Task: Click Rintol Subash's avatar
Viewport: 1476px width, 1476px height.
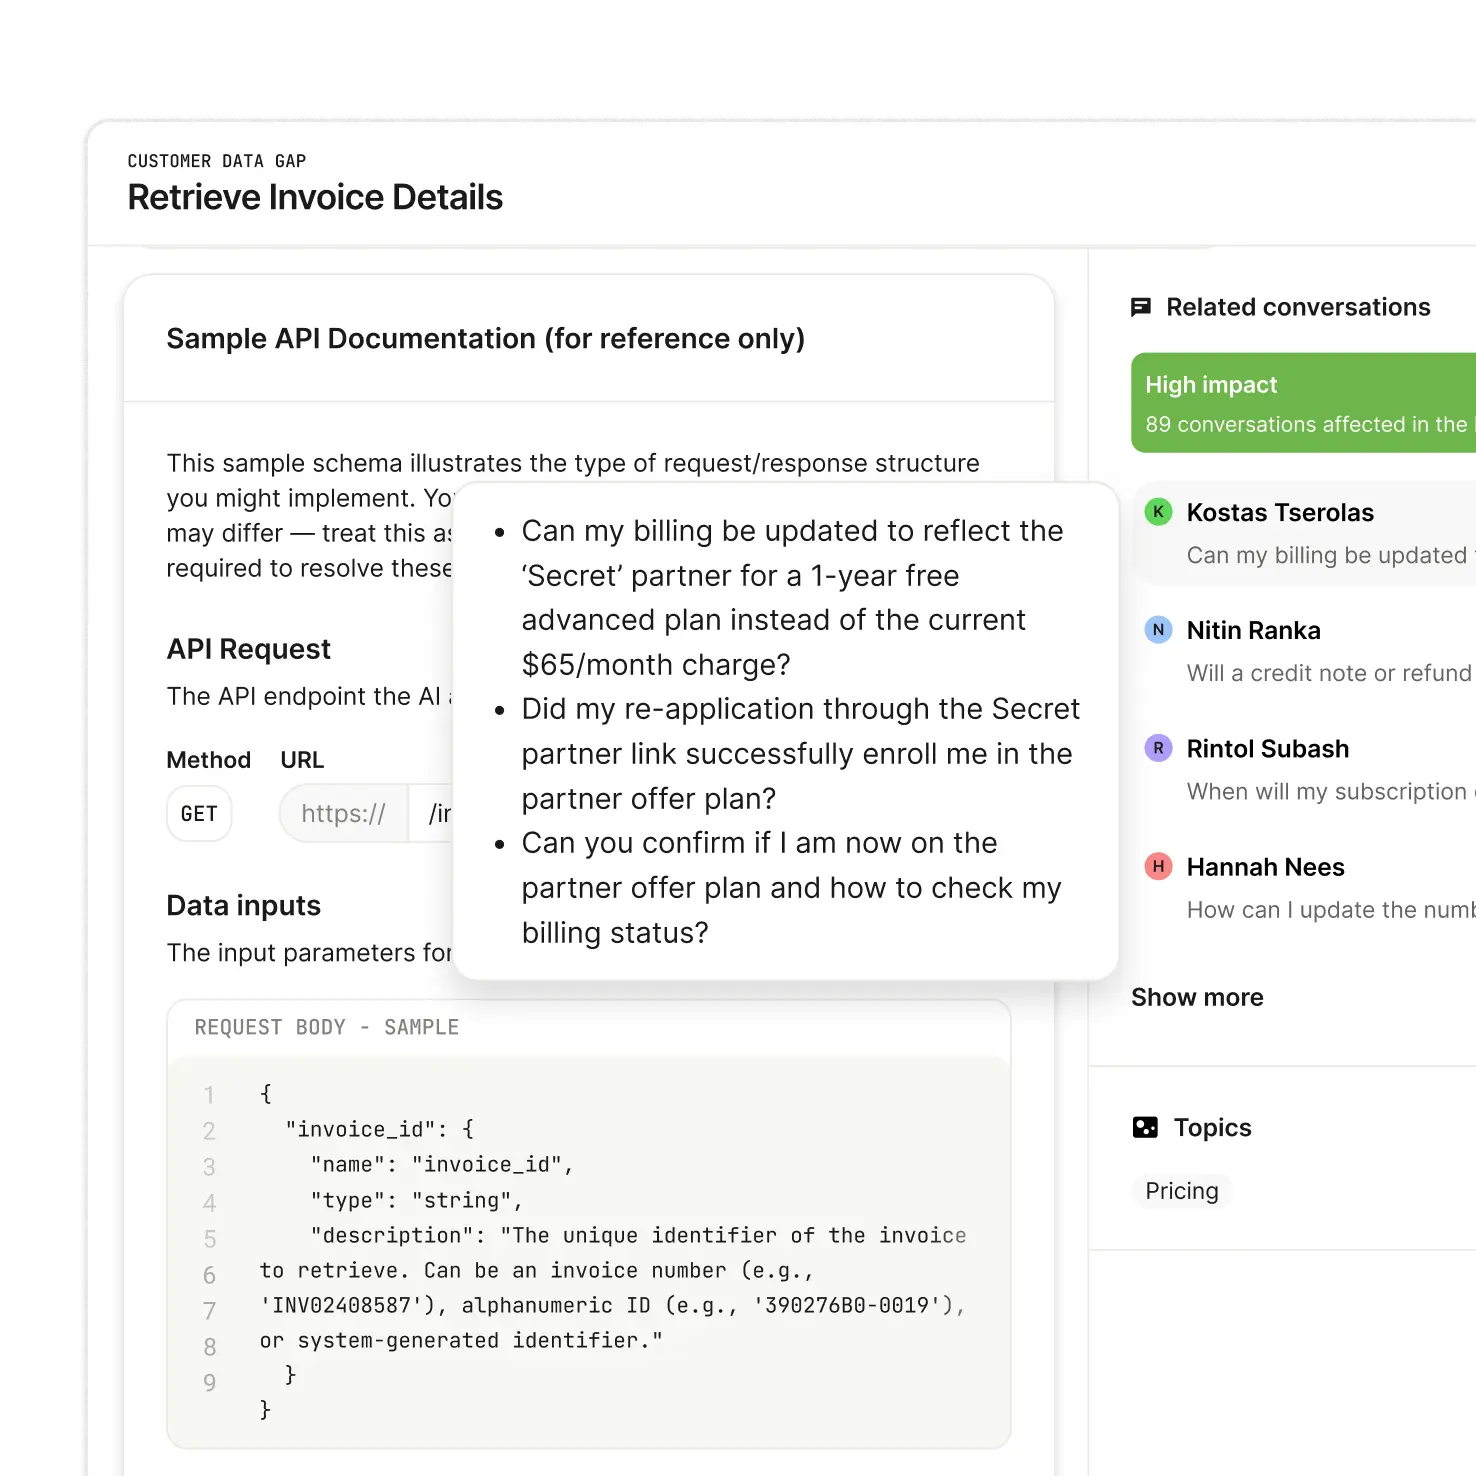Action: tap(1158, 748)
